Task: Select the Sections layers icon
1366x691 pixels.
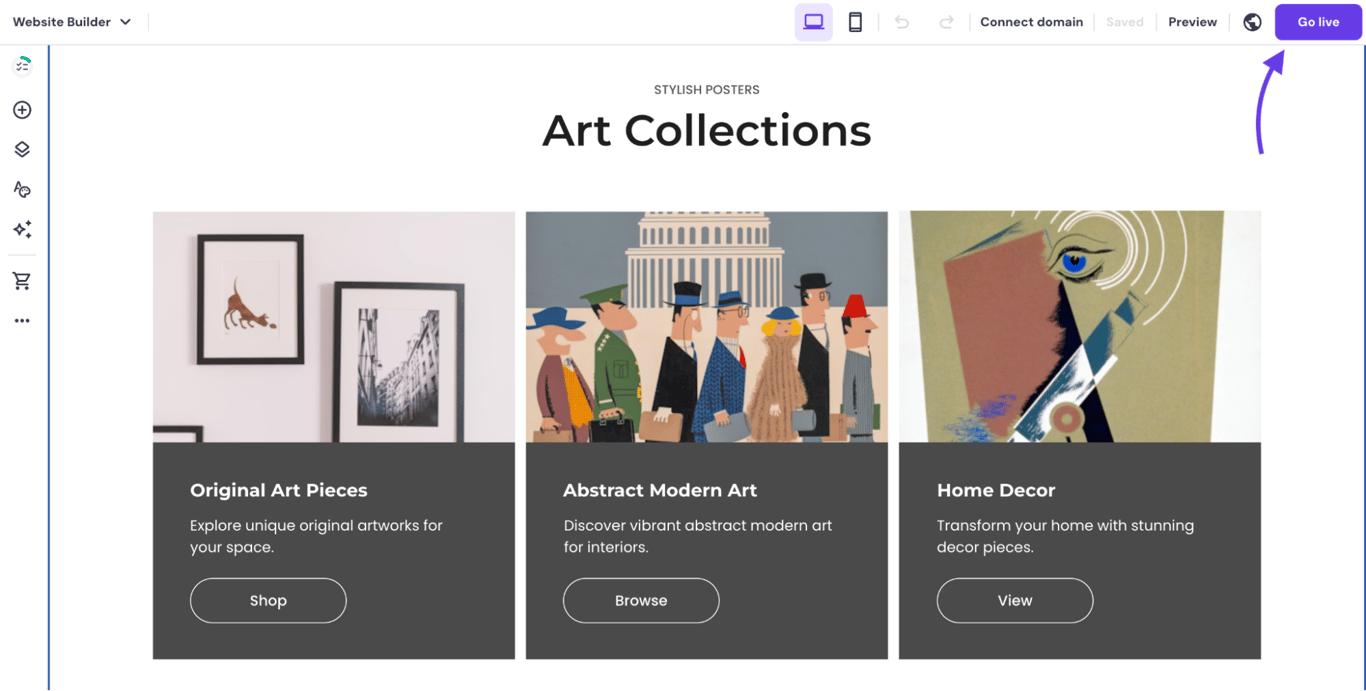Action: (21, 149)
